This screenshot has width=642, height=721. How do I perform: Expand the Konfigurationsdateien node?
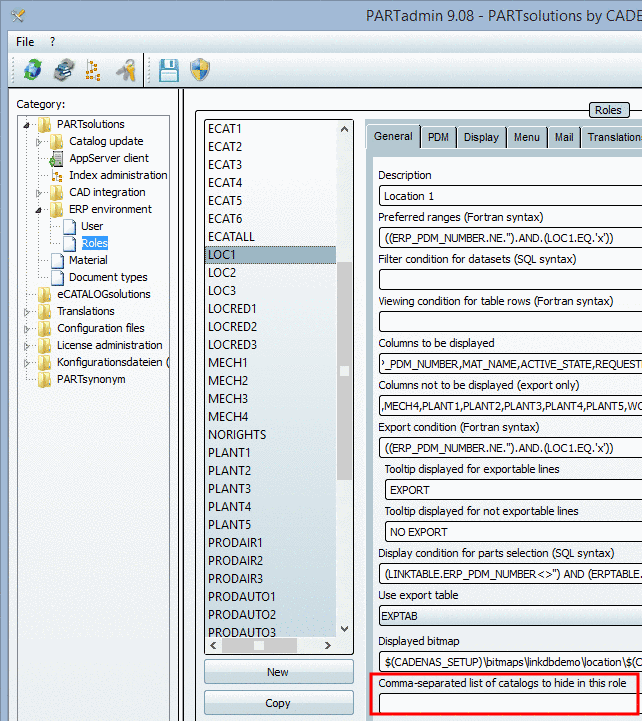pos(27,363)
